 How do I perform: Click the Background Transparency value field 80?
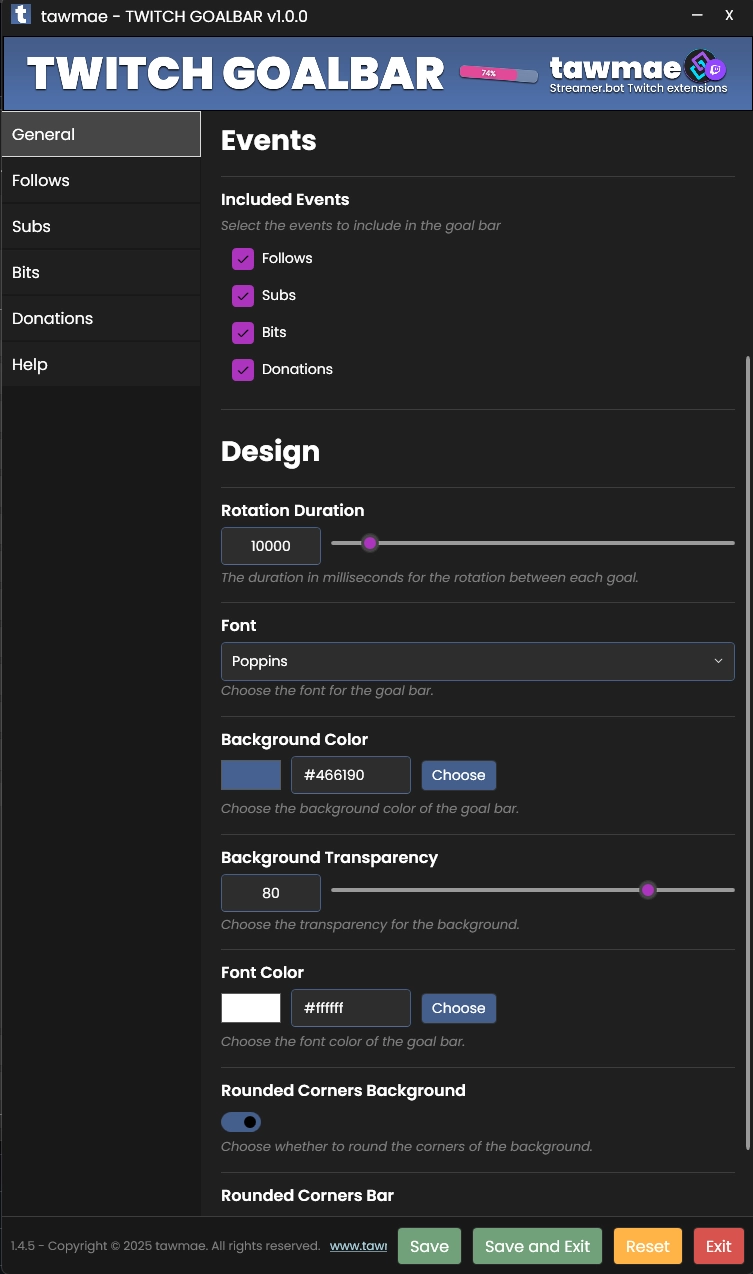point(271,893)
